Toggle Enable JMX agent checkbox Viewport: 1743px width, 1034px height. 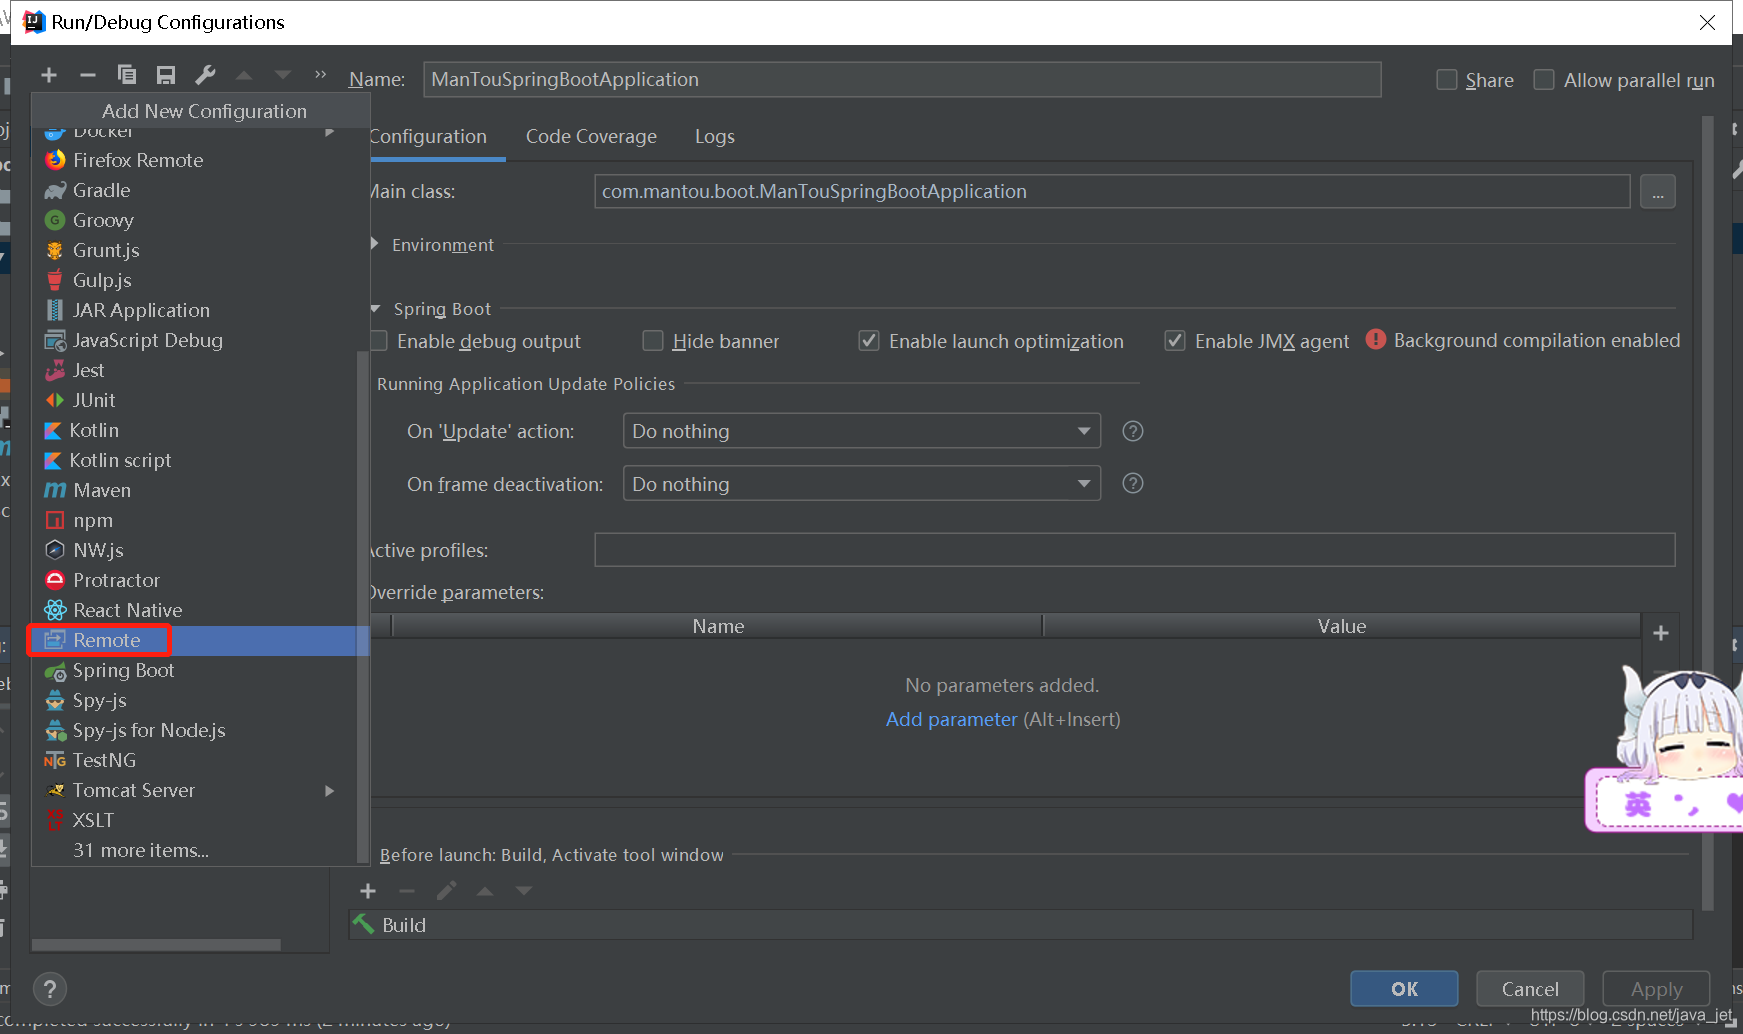(x=1175, y=341)
